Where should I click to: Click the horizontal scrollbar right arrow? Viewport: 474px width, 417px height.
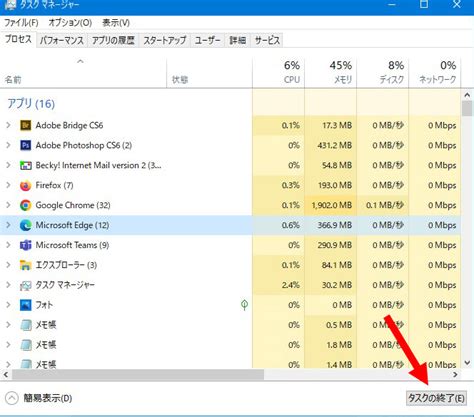point(455,375)
